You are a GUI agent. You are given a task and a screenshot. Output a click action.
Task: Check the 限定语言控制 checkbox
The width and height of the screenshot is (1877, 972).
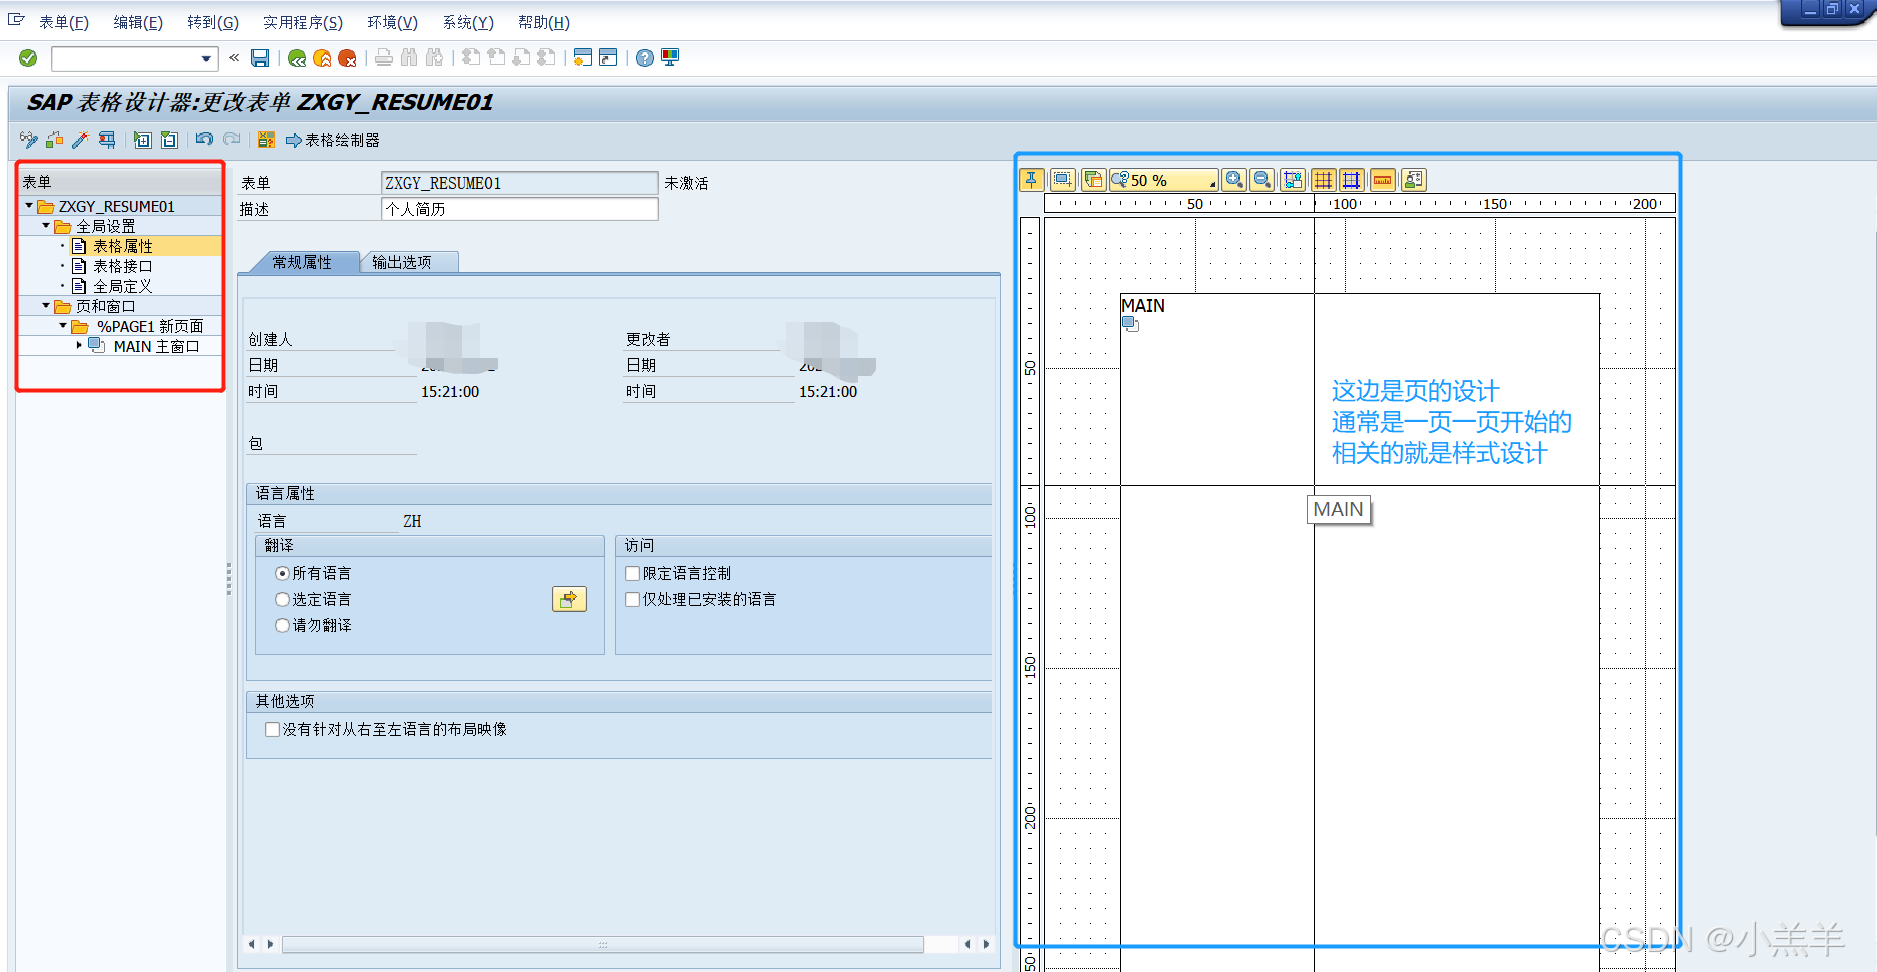click(632, 573)
